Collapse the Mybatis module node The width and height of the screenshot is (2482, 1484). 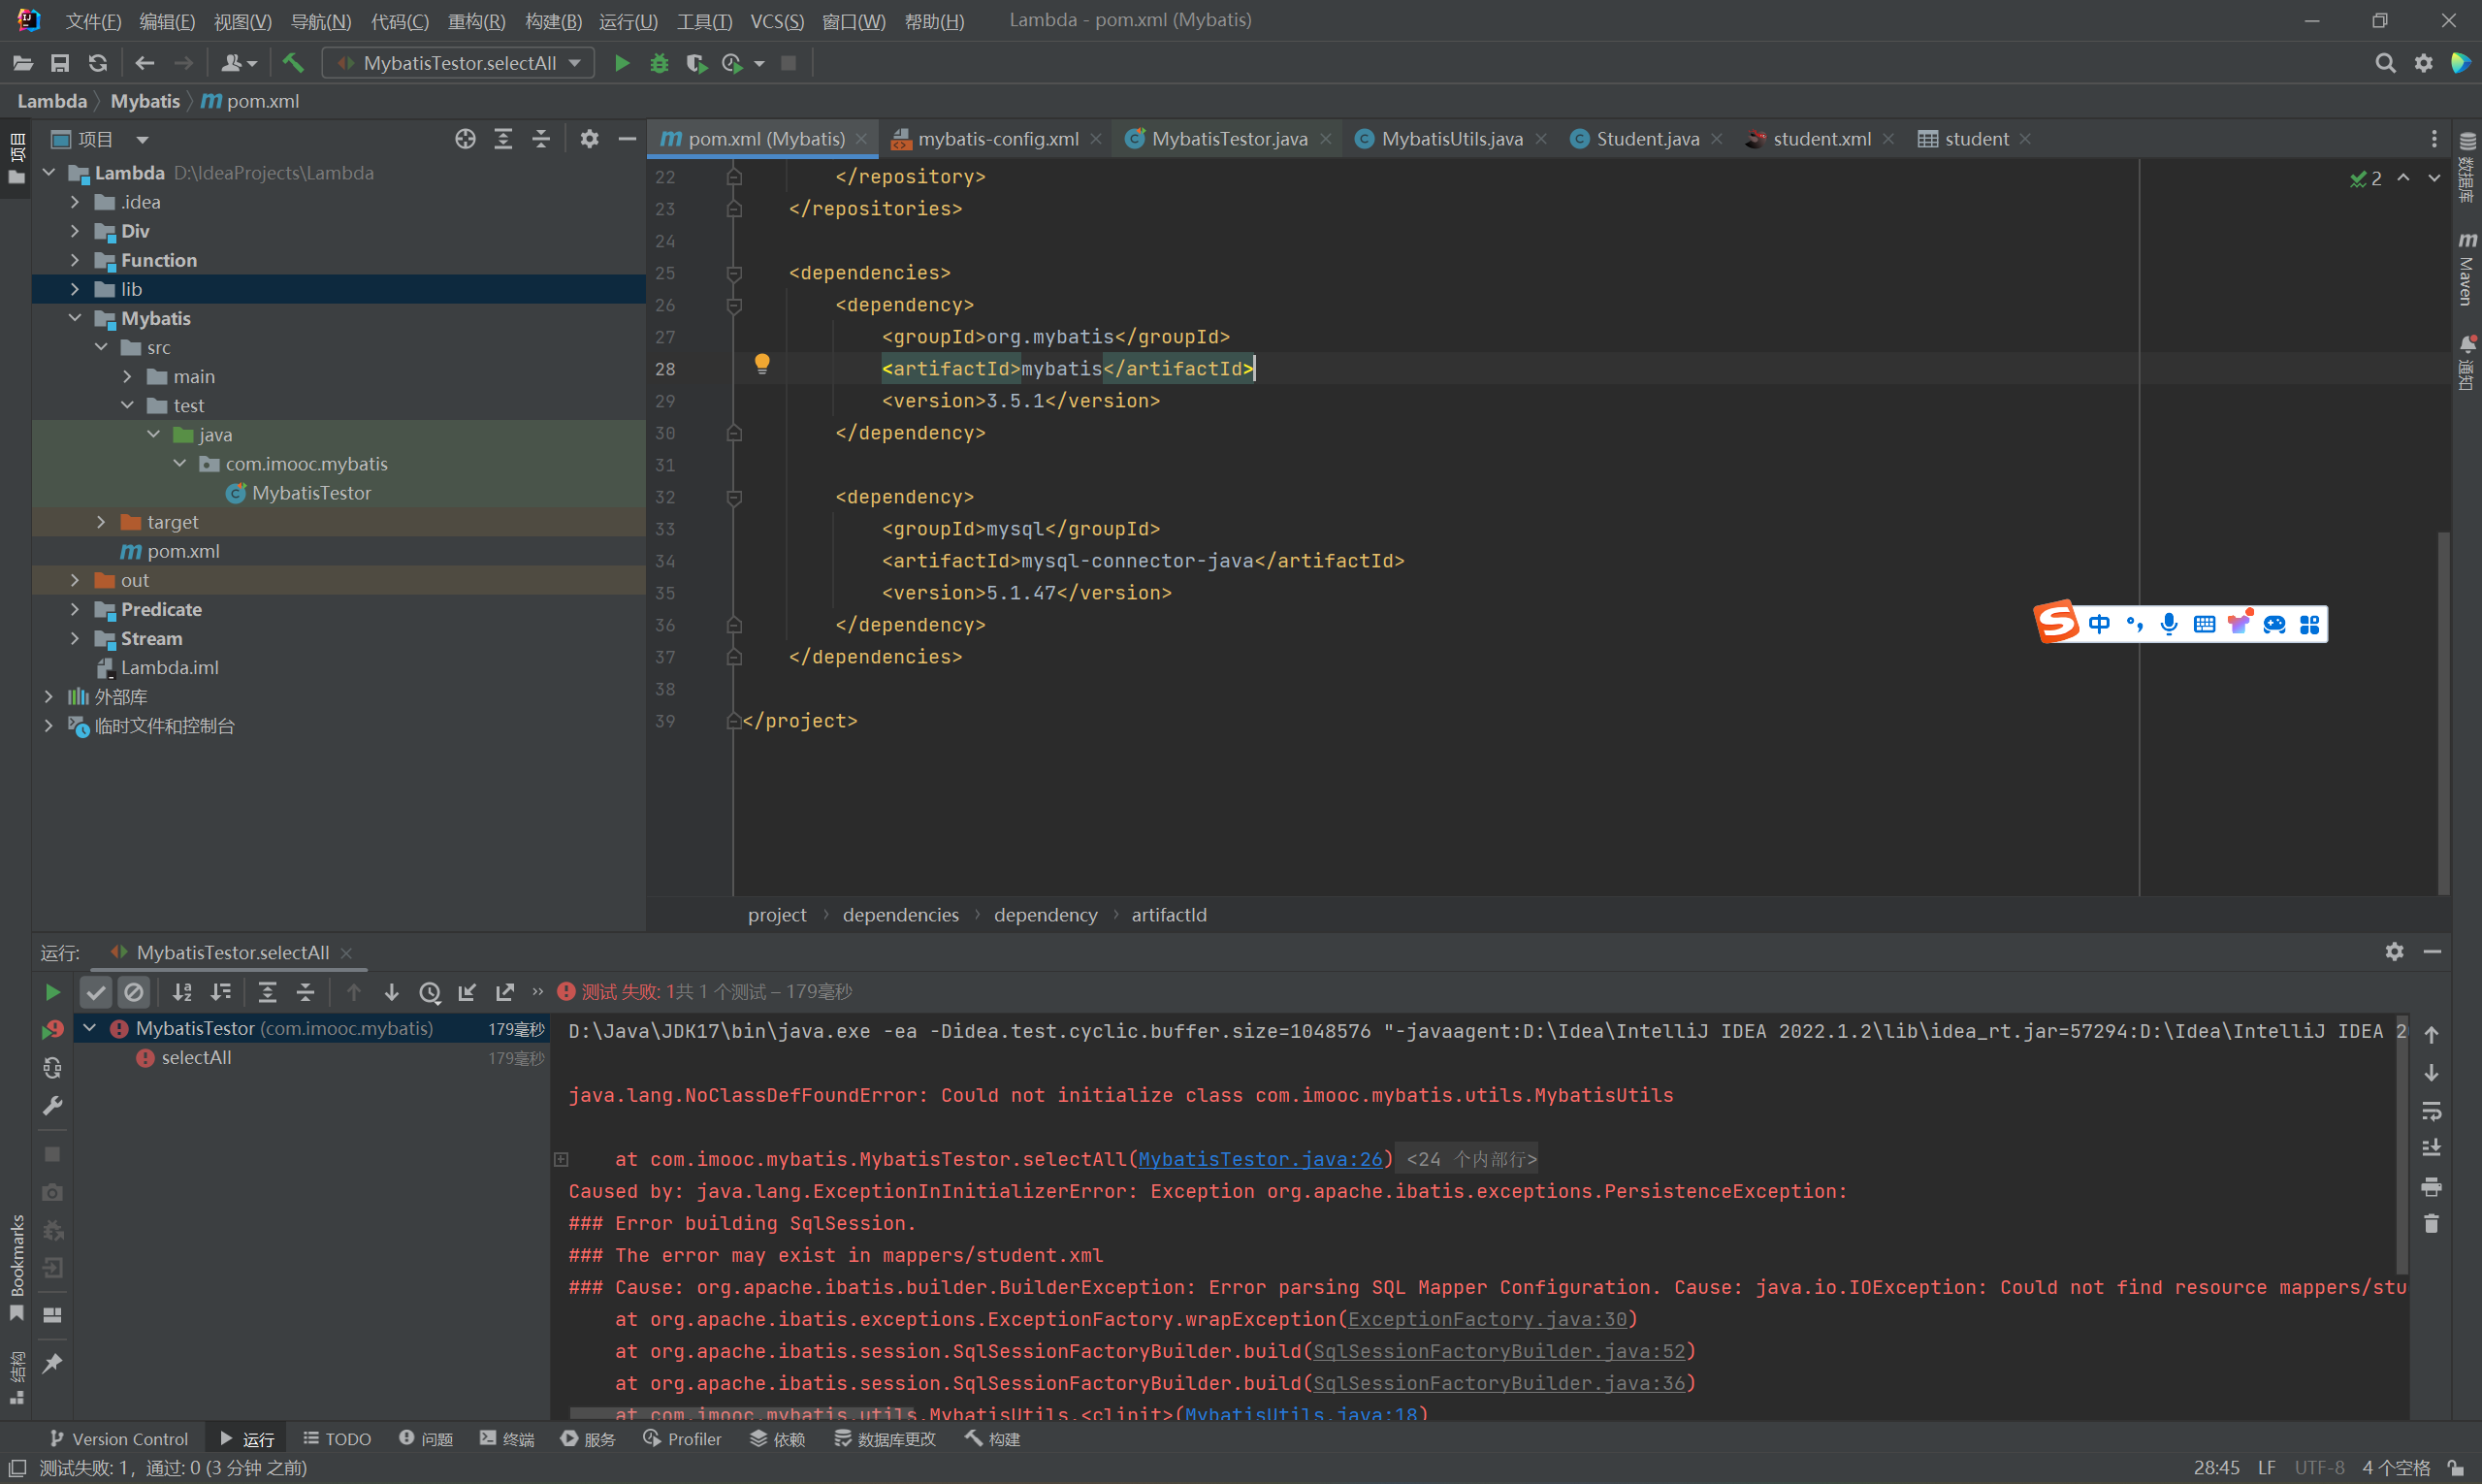click(75, 318)
